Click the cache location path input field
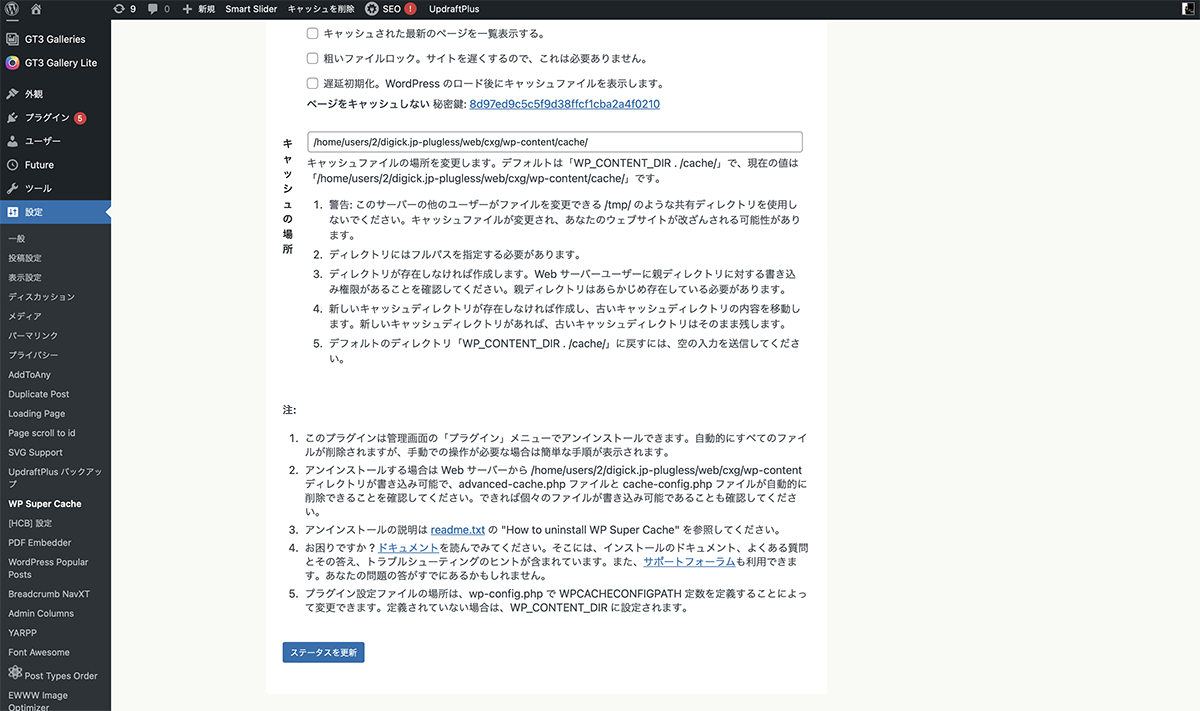The width and height of the screenshot is (1200, 711). tap(554, 142)
